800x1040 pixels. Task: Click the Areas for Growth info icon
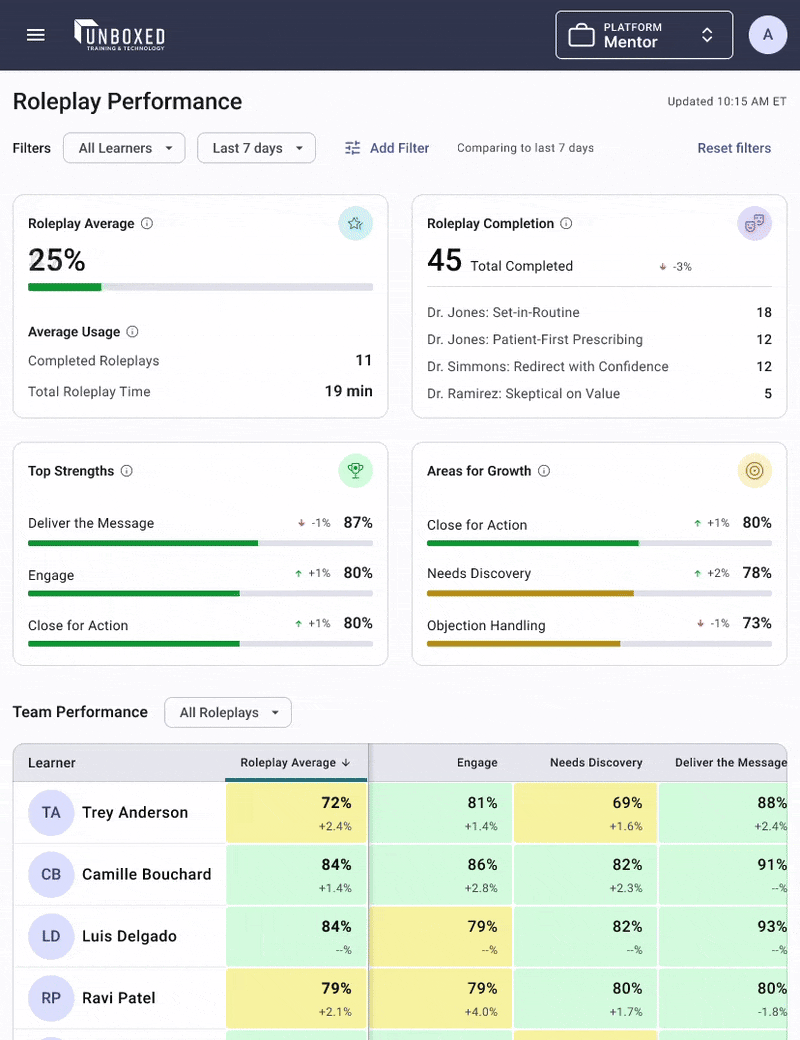[544, 471]
